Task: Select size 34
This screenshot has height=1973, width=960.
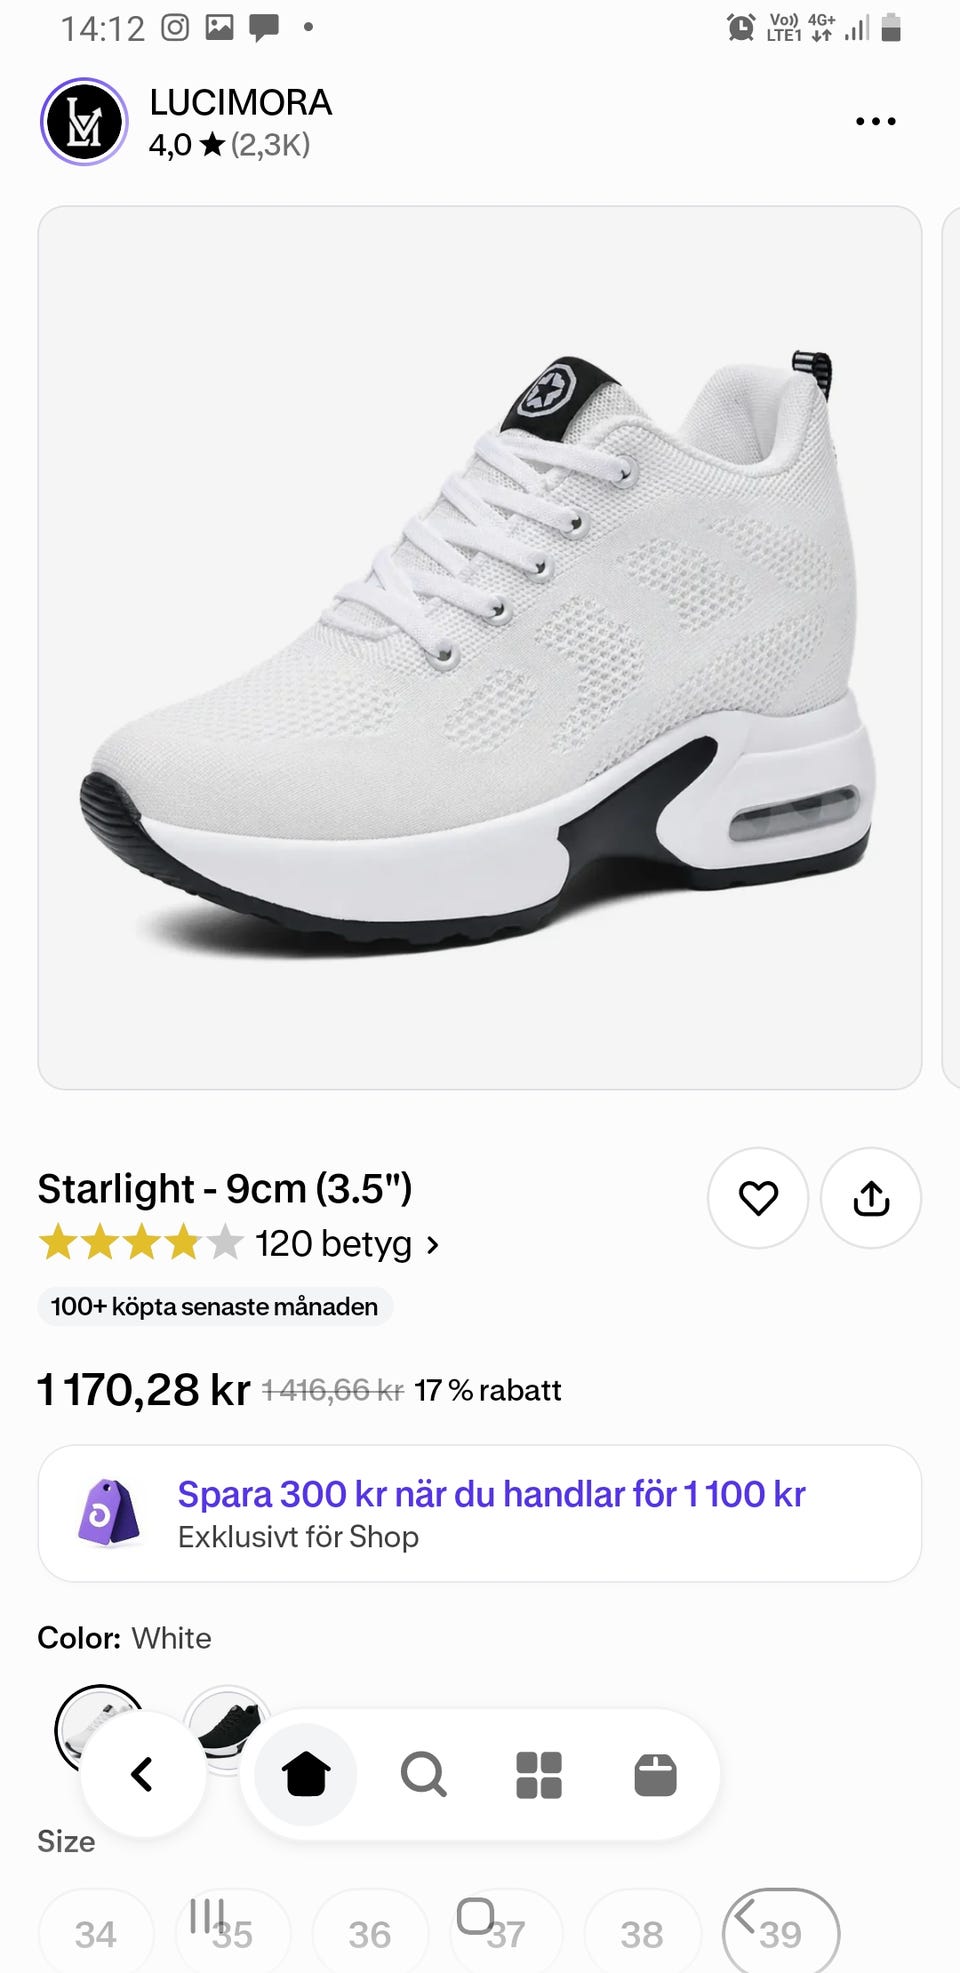Action: click(96, 1934)
